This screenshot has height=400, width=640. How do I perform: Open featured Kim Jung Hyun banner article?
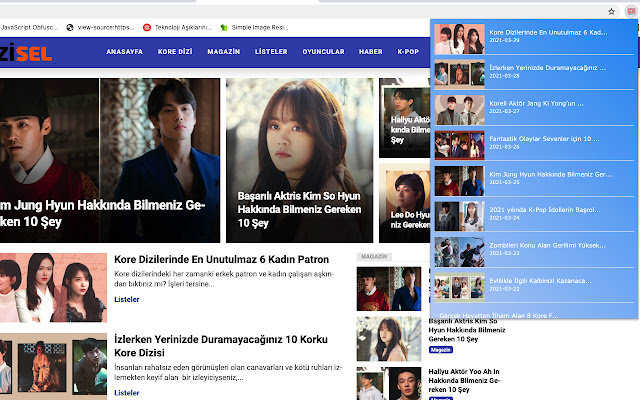110,160
